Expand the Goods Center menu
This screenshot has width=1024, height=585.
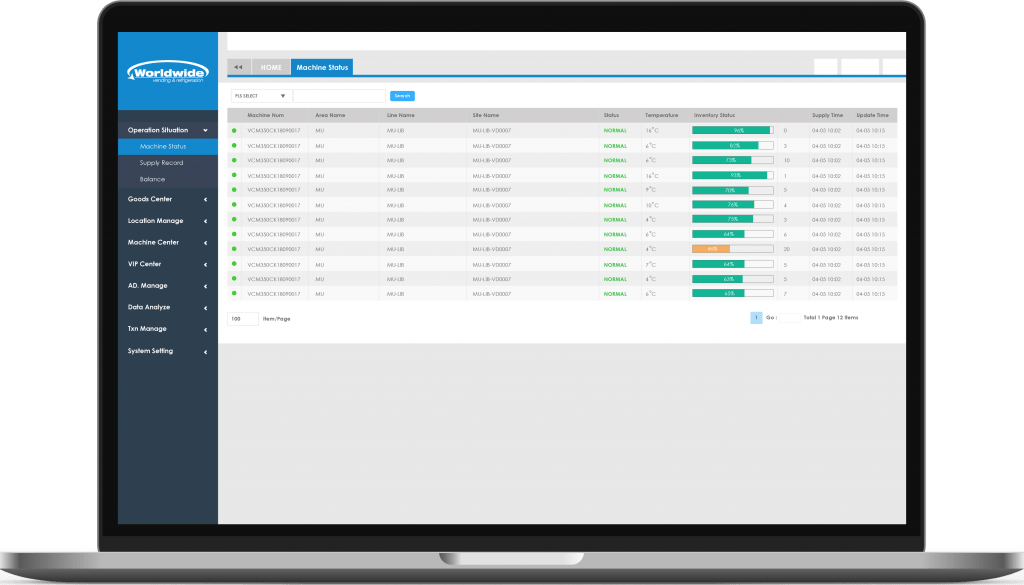(205, 199)
